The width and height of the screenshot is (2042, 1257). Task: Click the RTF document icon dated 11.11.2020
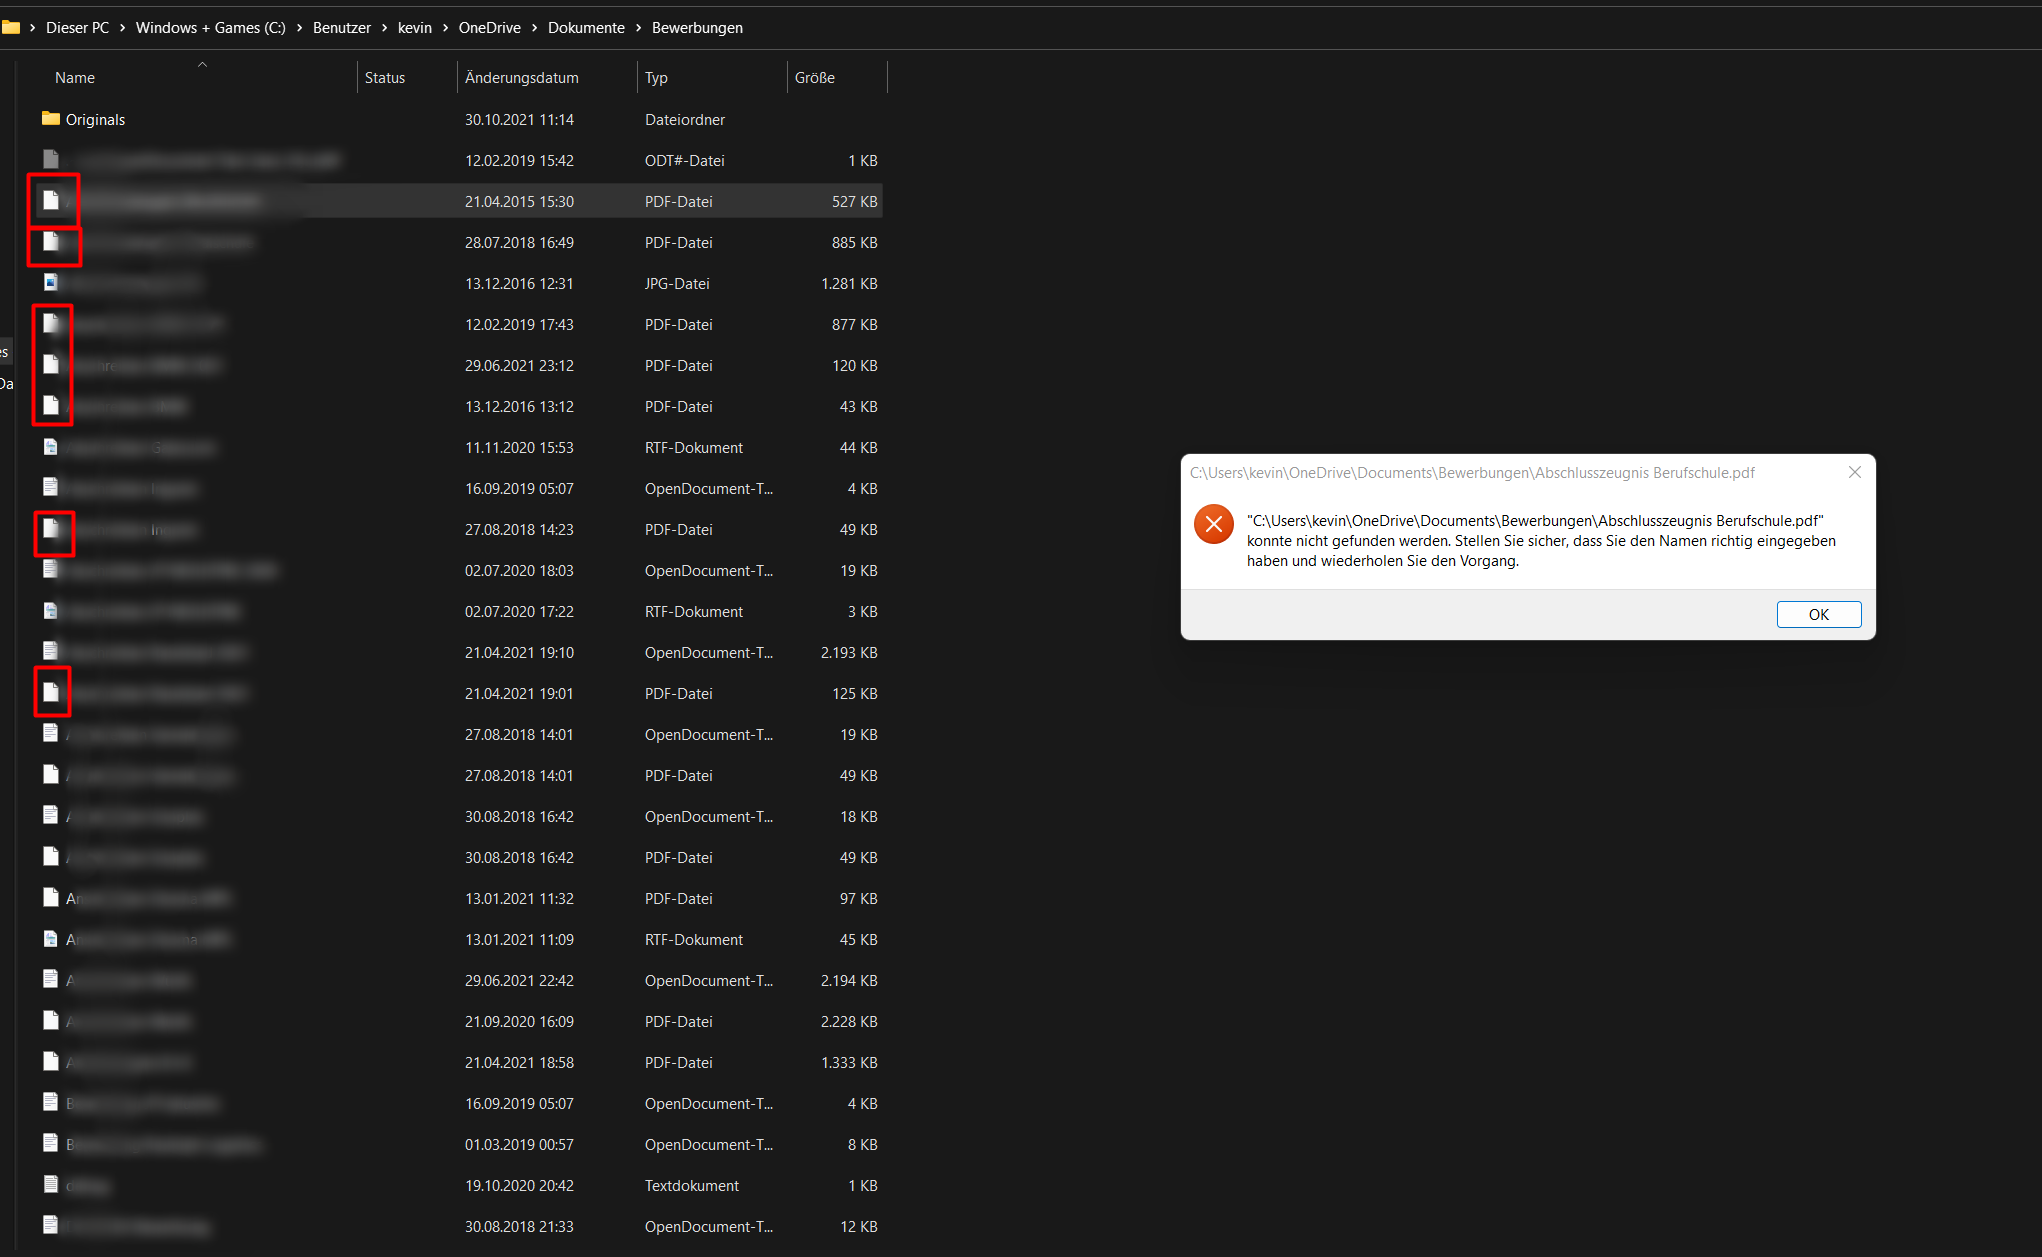(x=51, y=447)
